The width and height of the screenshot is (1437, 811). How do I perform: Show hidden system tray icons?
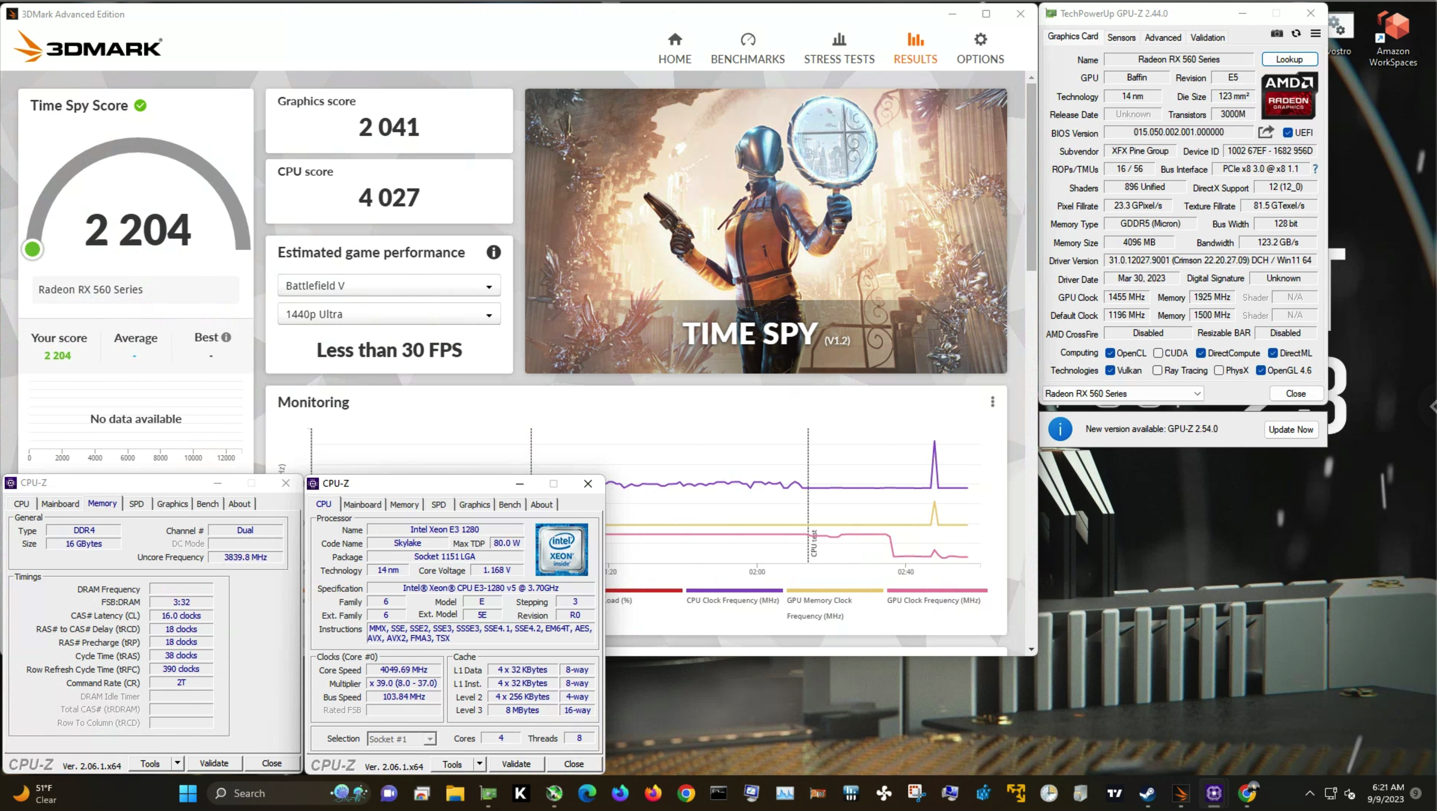[1310, 793]
